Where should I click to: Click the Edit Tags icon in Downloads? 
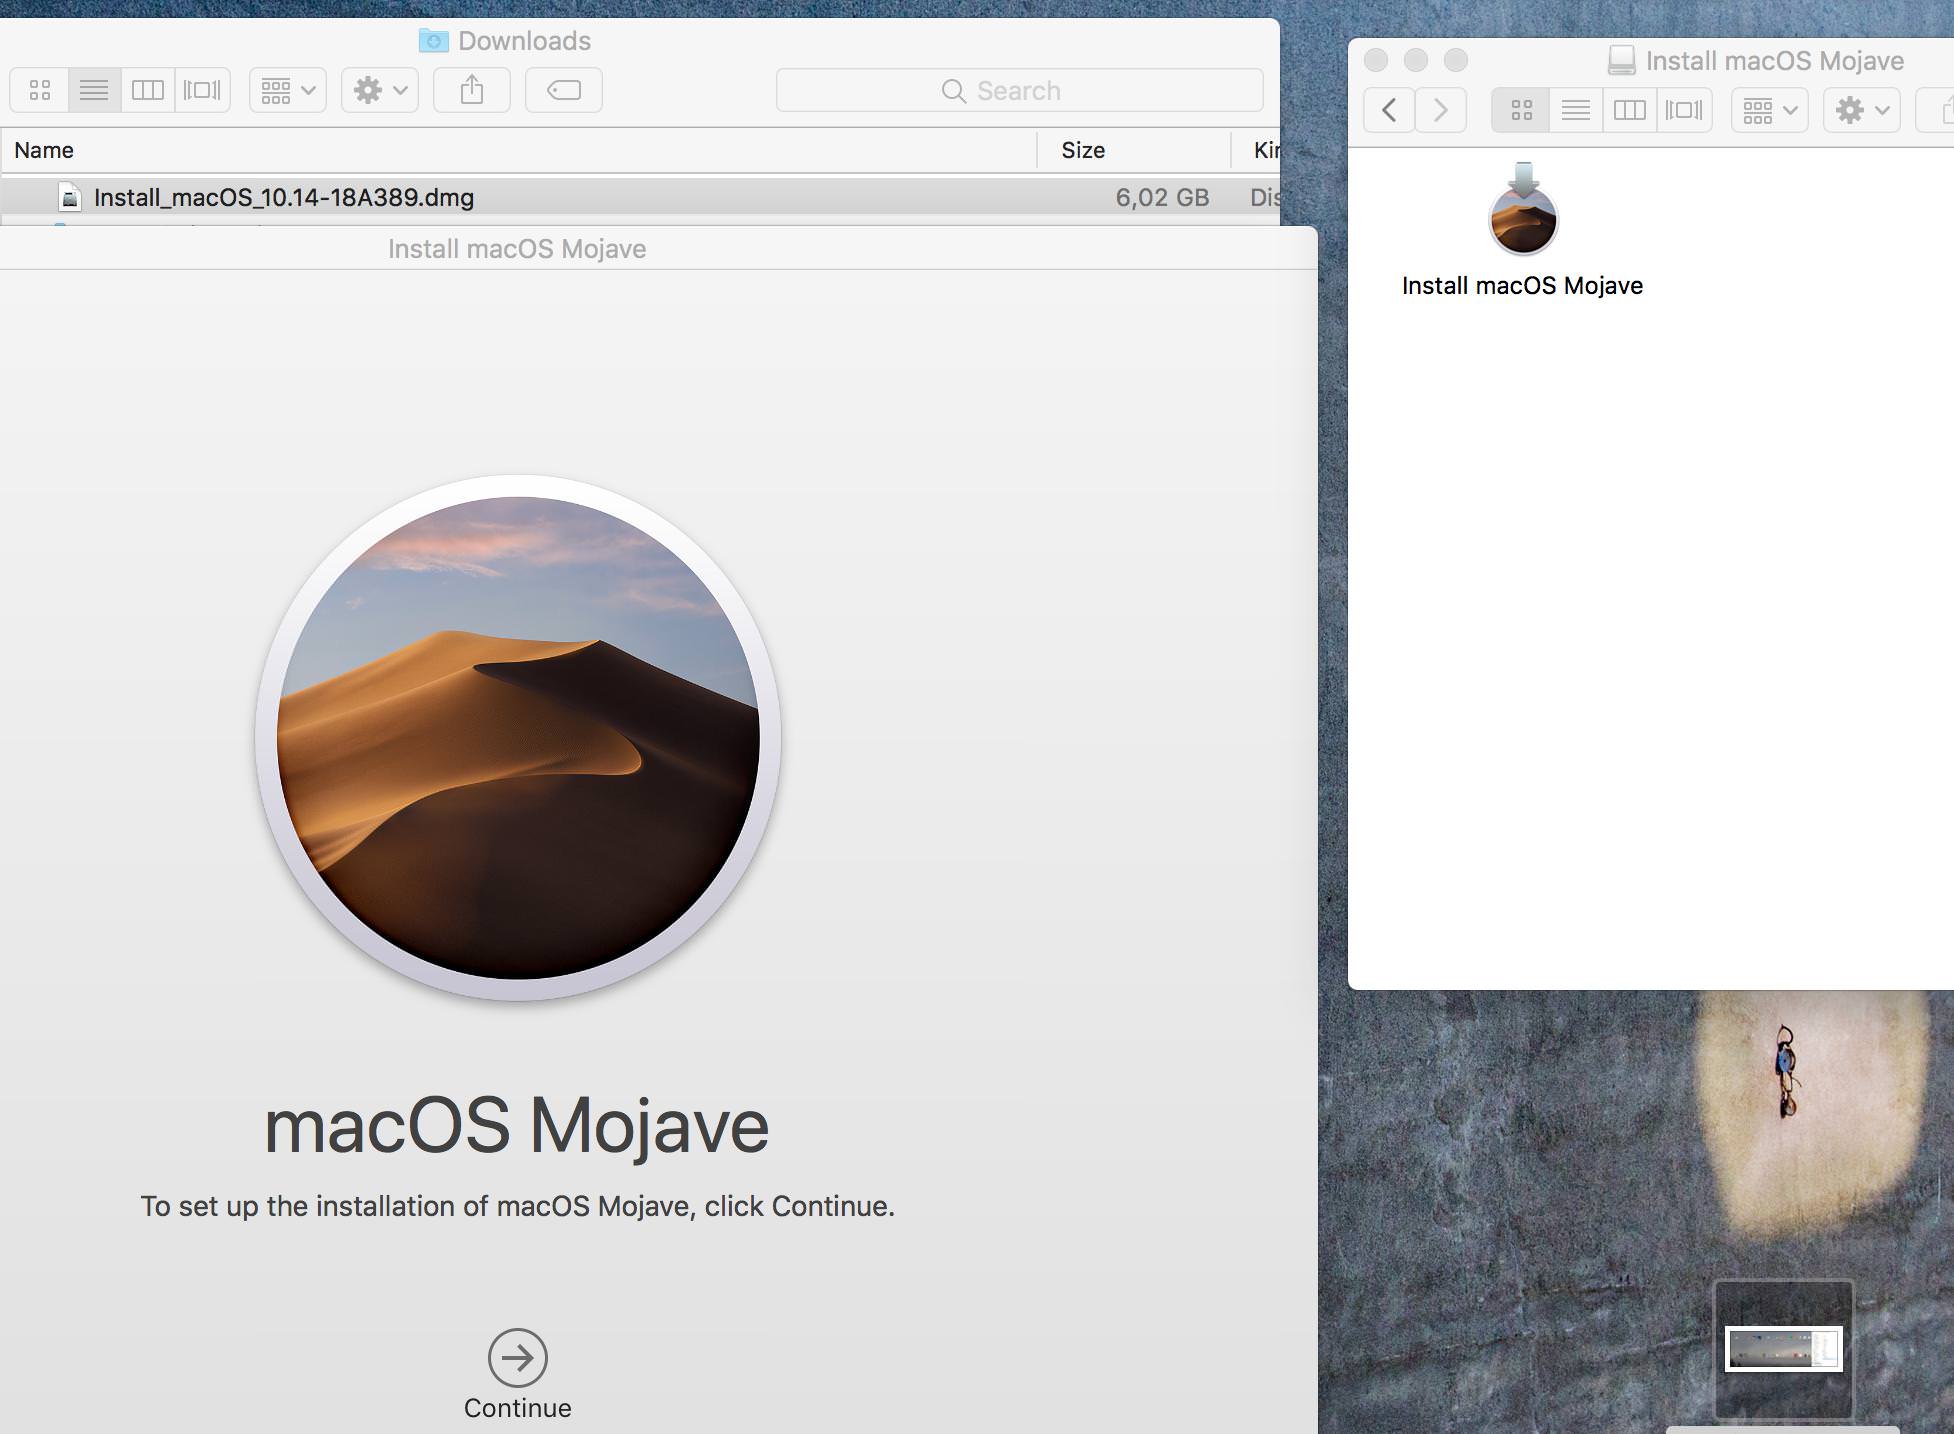point(564,91)
